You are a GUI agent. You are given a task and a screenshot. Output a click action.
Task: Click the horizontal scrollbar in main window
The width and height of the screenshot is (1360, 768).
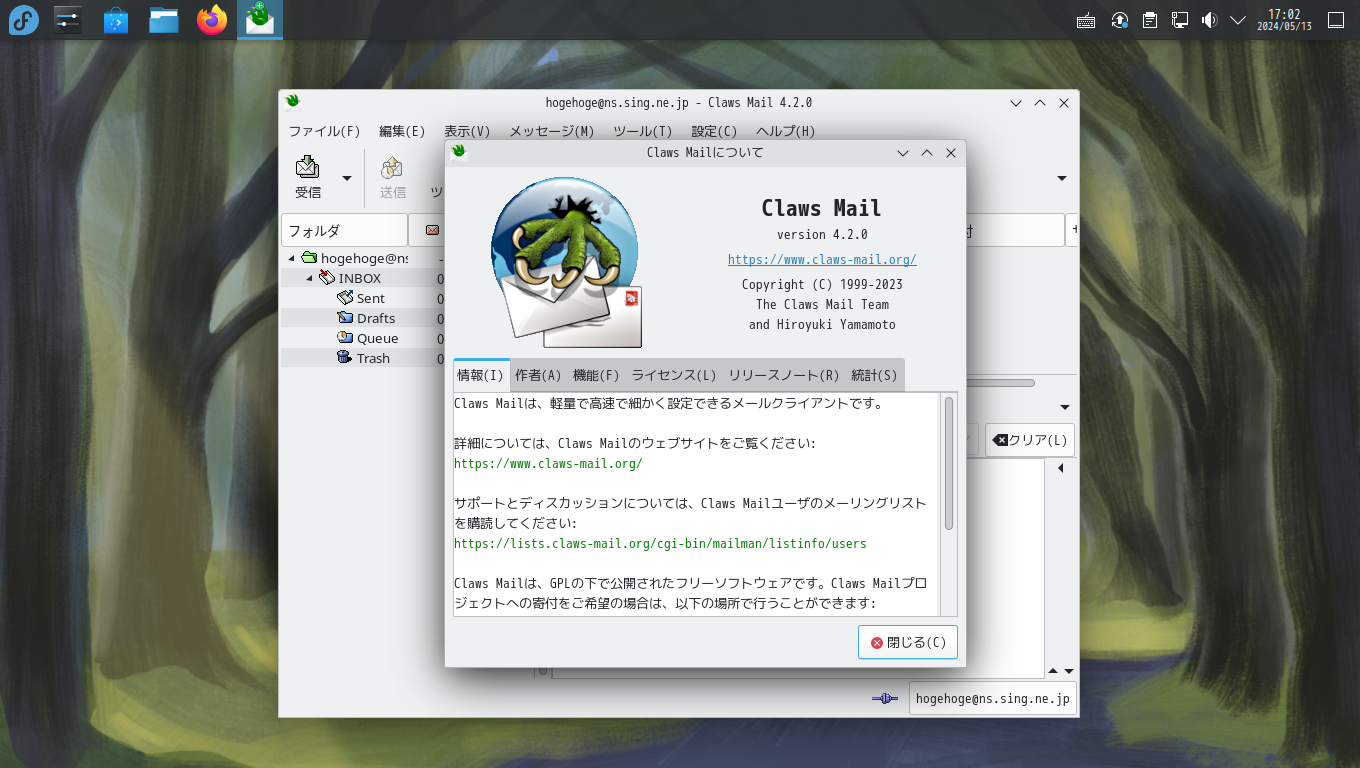point(1000,382)
